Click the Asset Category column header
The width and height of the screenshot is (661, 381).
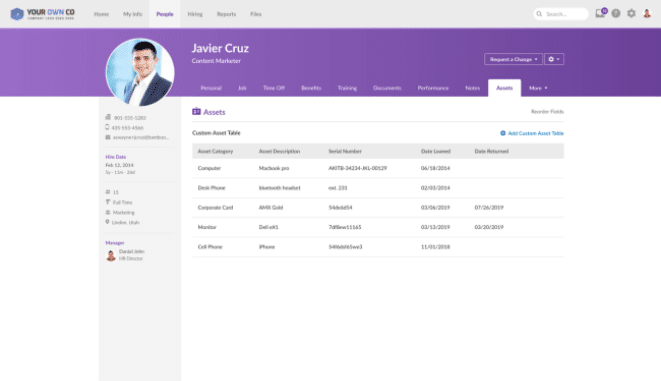215,151
